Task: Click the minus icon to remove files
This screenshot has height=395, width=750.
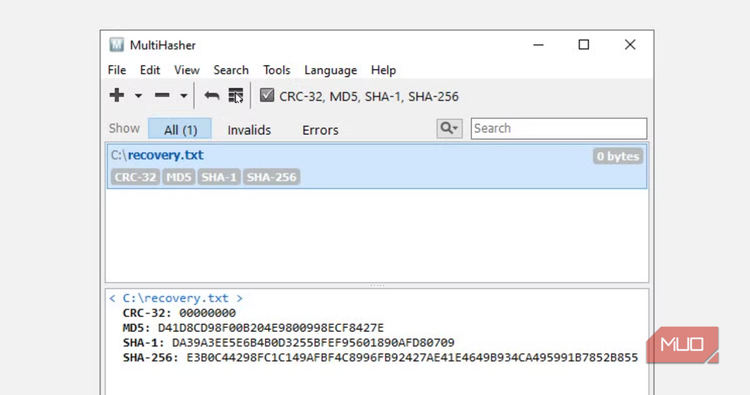Action: pyautogui.click(x=162, y=95)
